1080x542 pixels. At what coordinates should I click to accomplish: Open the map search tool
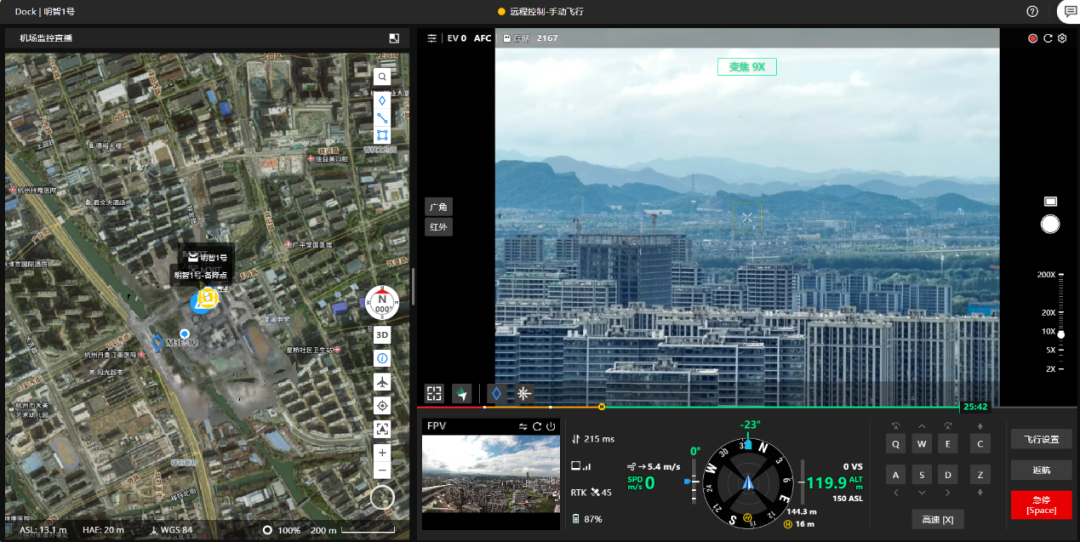tap(382, 76)
